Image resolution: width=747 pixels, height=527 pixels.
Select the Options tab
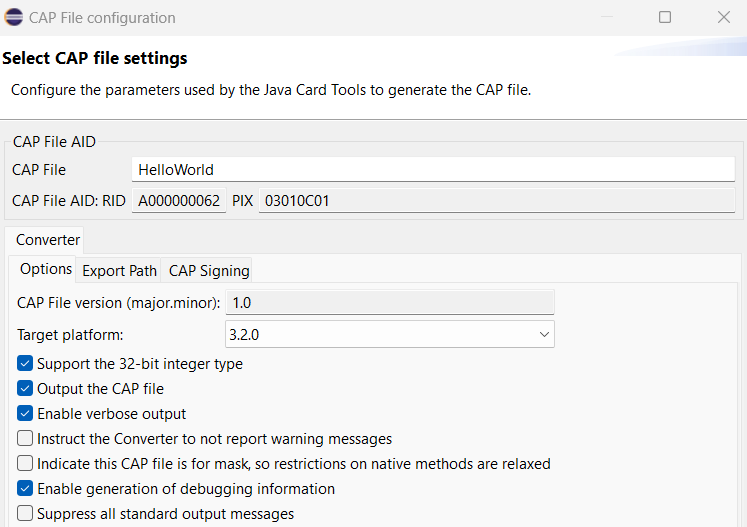point(46,269)
